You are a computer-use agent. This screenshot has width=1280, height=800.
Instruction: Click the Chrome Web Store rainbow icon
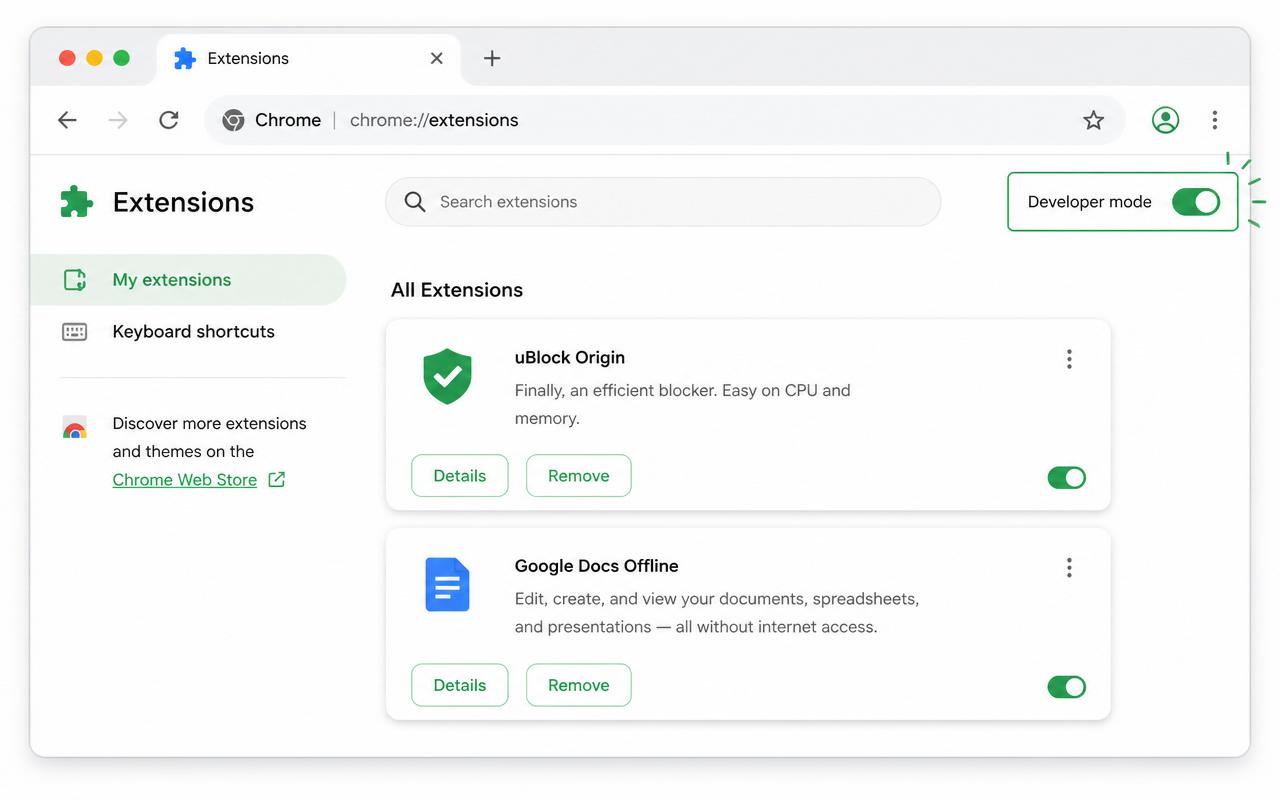75,428
